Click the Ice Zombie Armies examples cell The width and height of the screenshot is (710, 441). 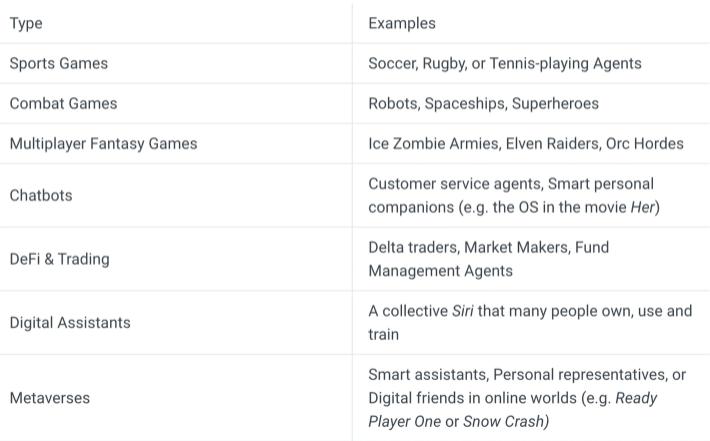[x=525, y=143]
